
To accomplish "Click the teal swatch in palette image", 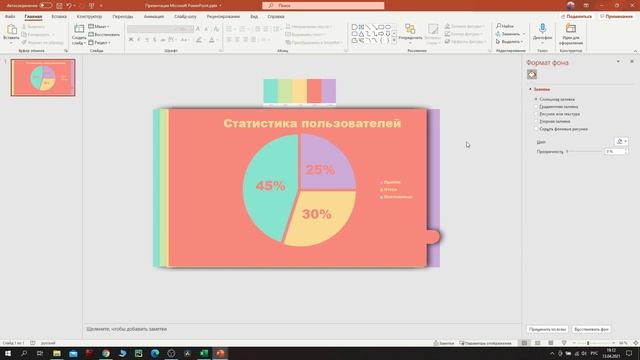I will 271,91.
